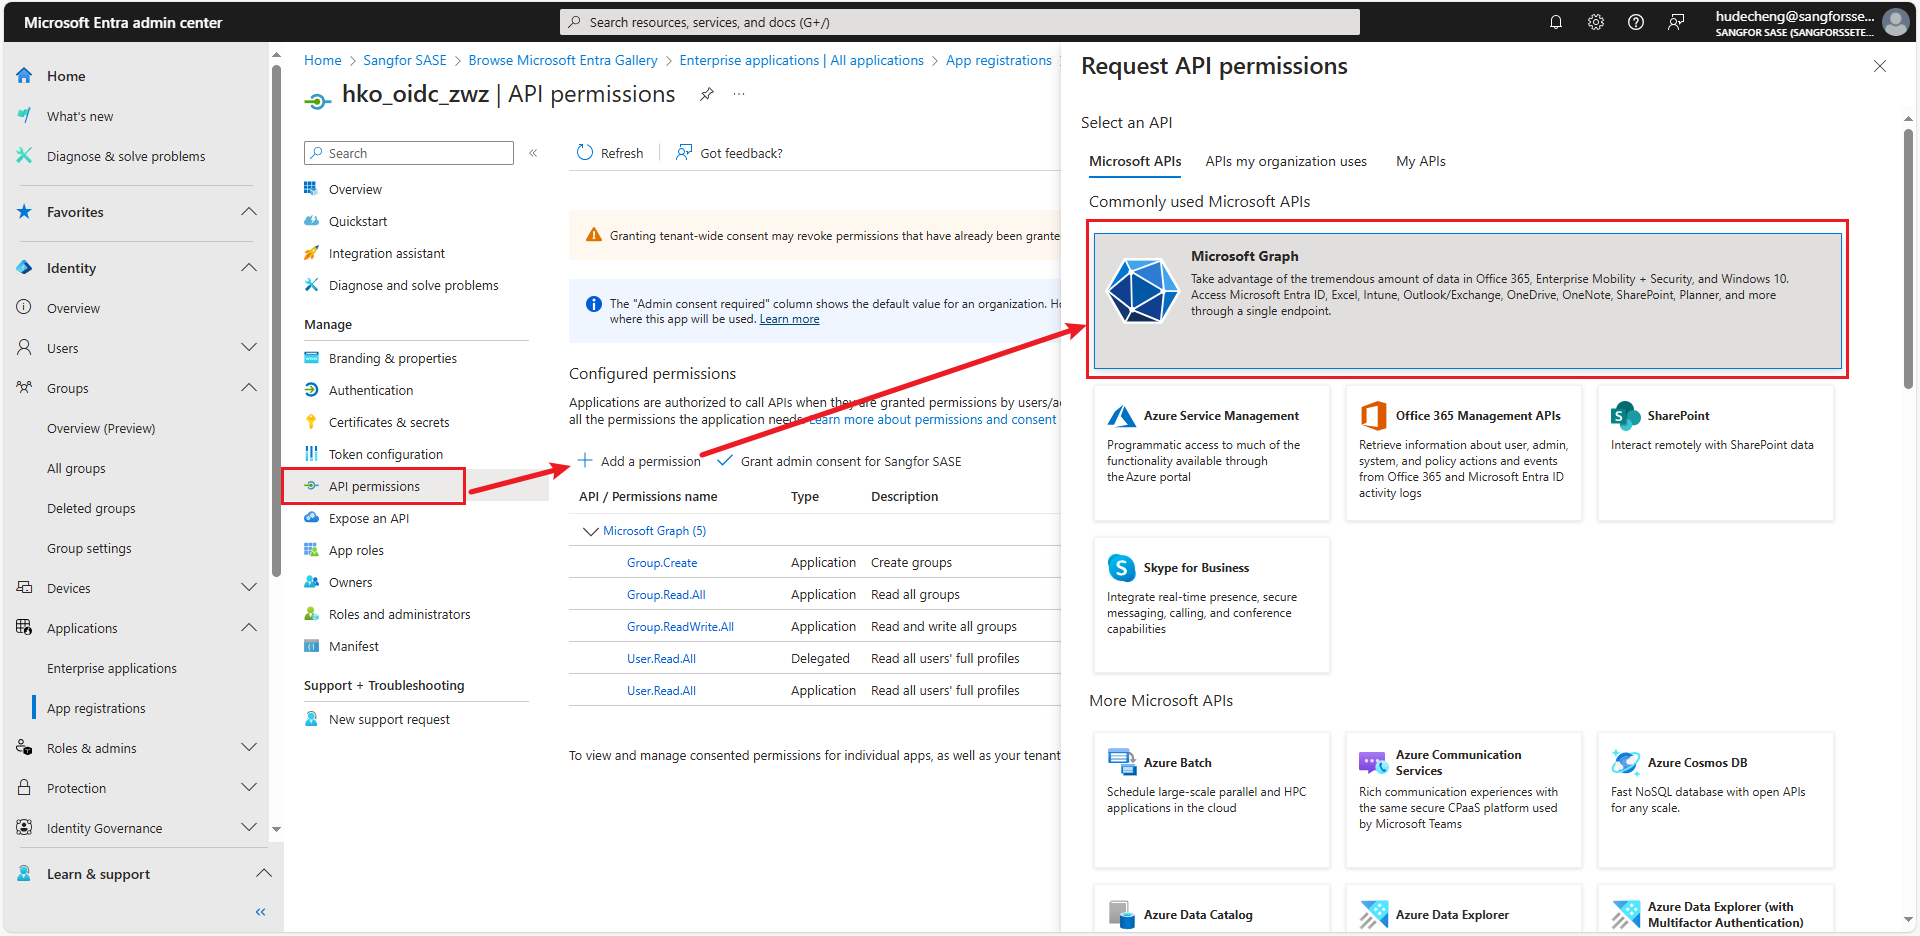Collapse the resource menu with double chevron
The image size is (1920, 936).
point(533,153)
